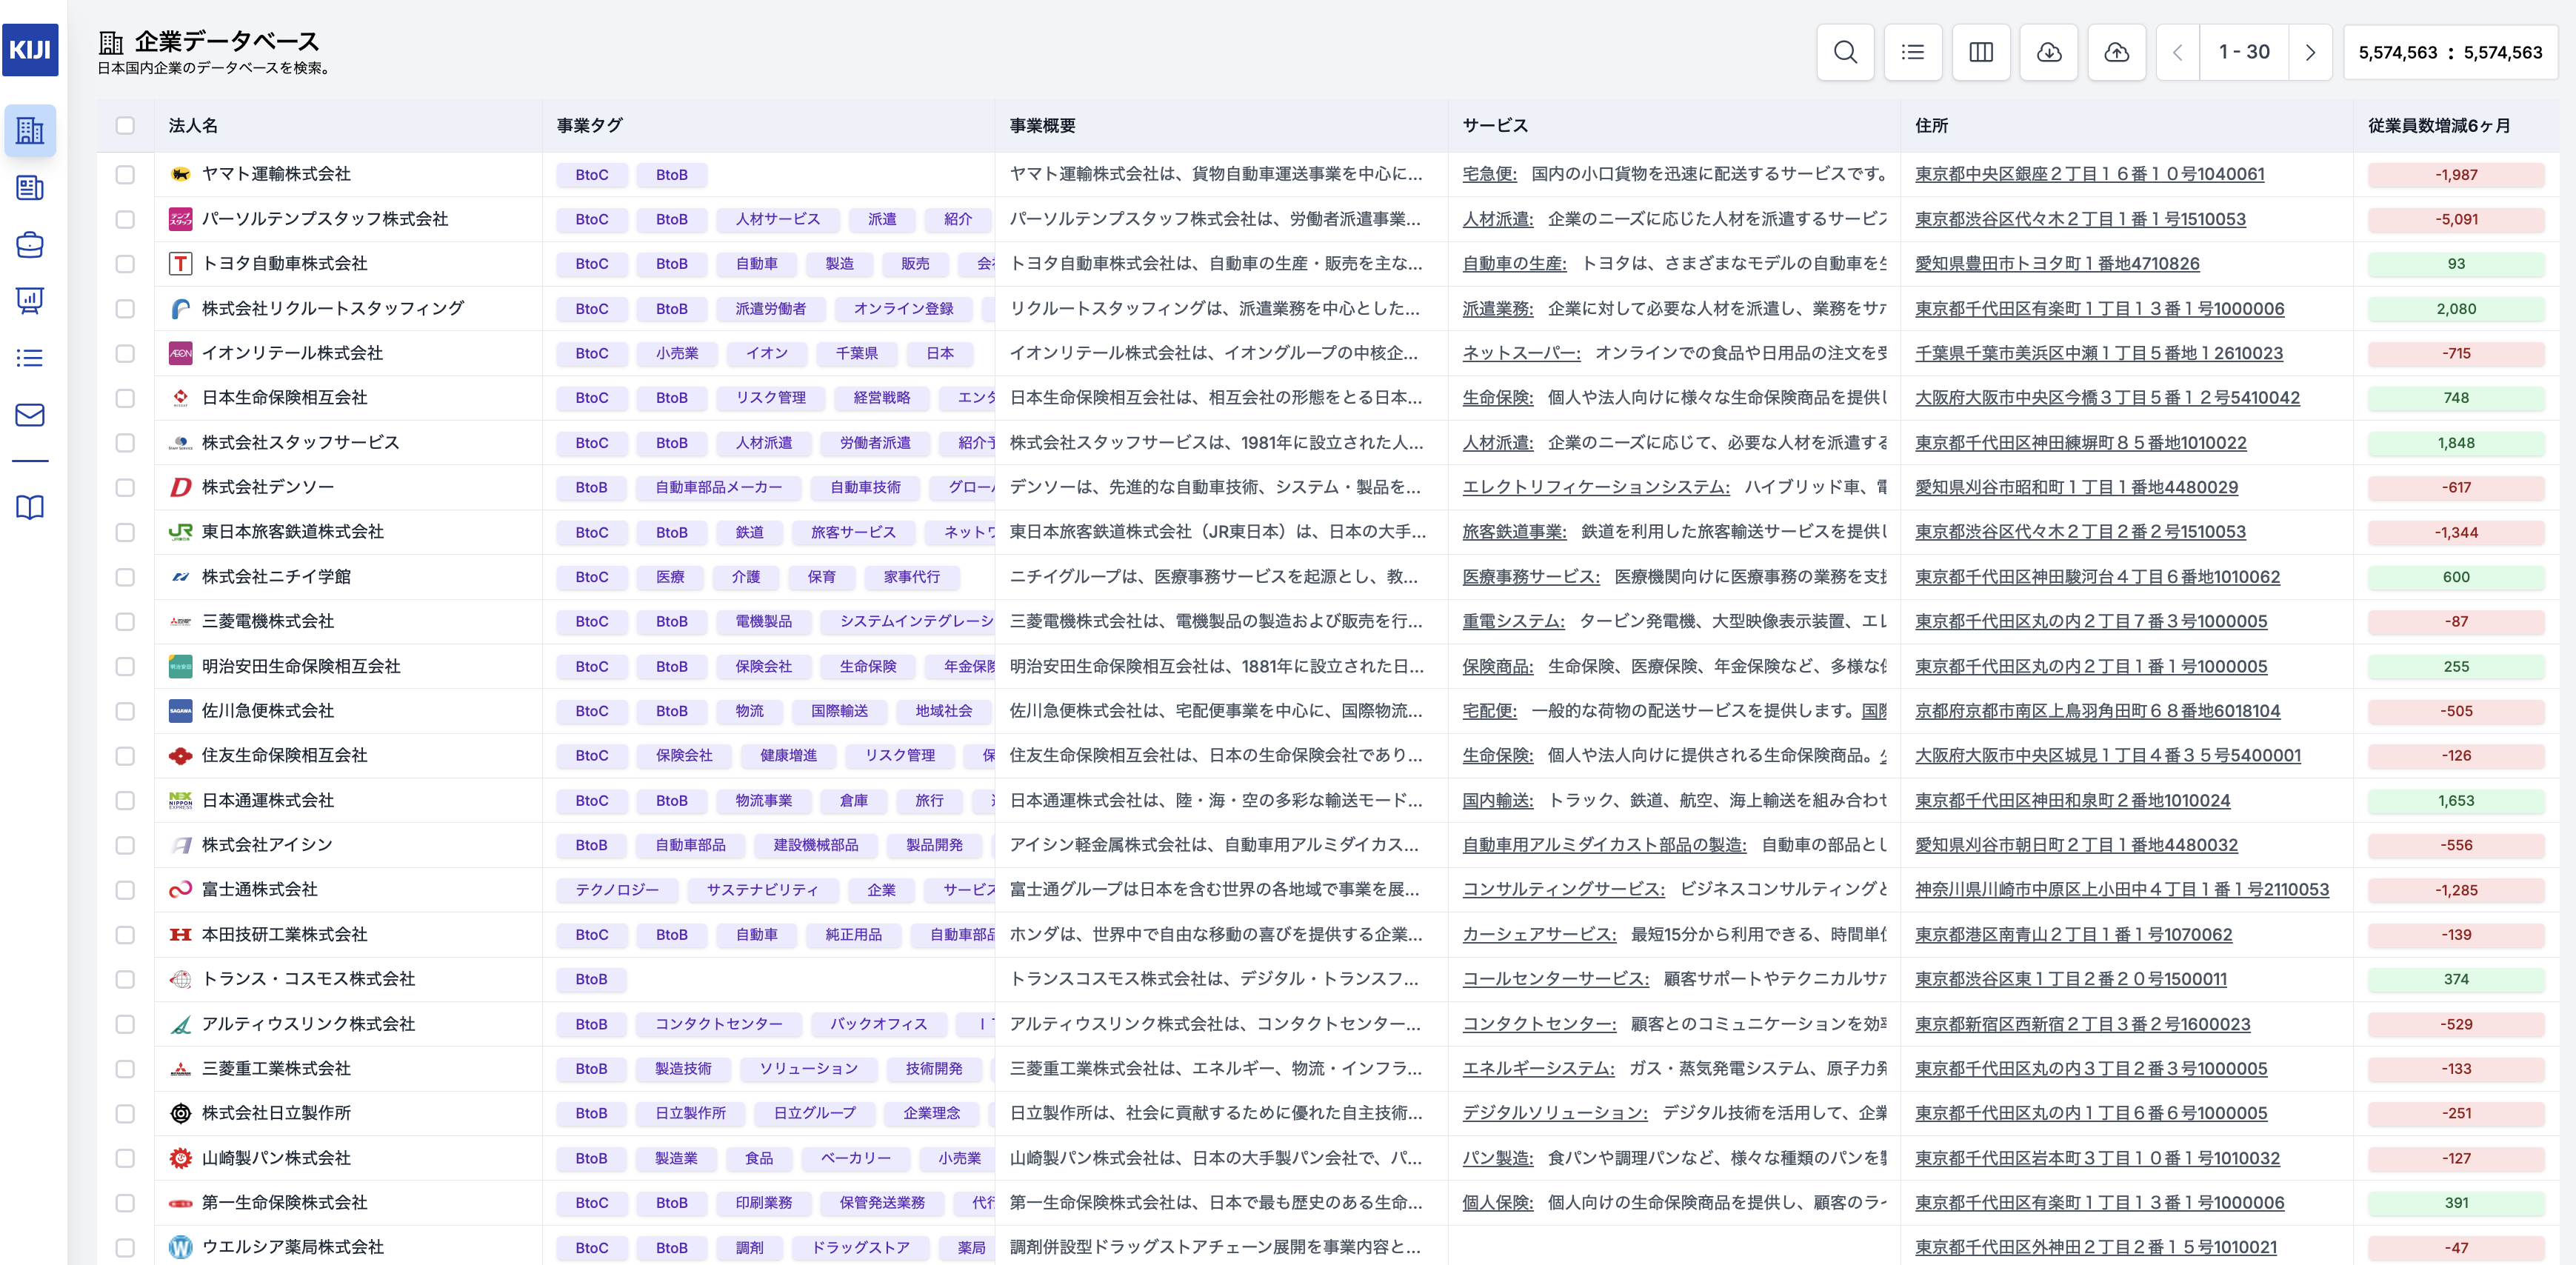2576x1265 pixels.
Task: Open the briefcase icon in the sidebar
Action: 30,244
